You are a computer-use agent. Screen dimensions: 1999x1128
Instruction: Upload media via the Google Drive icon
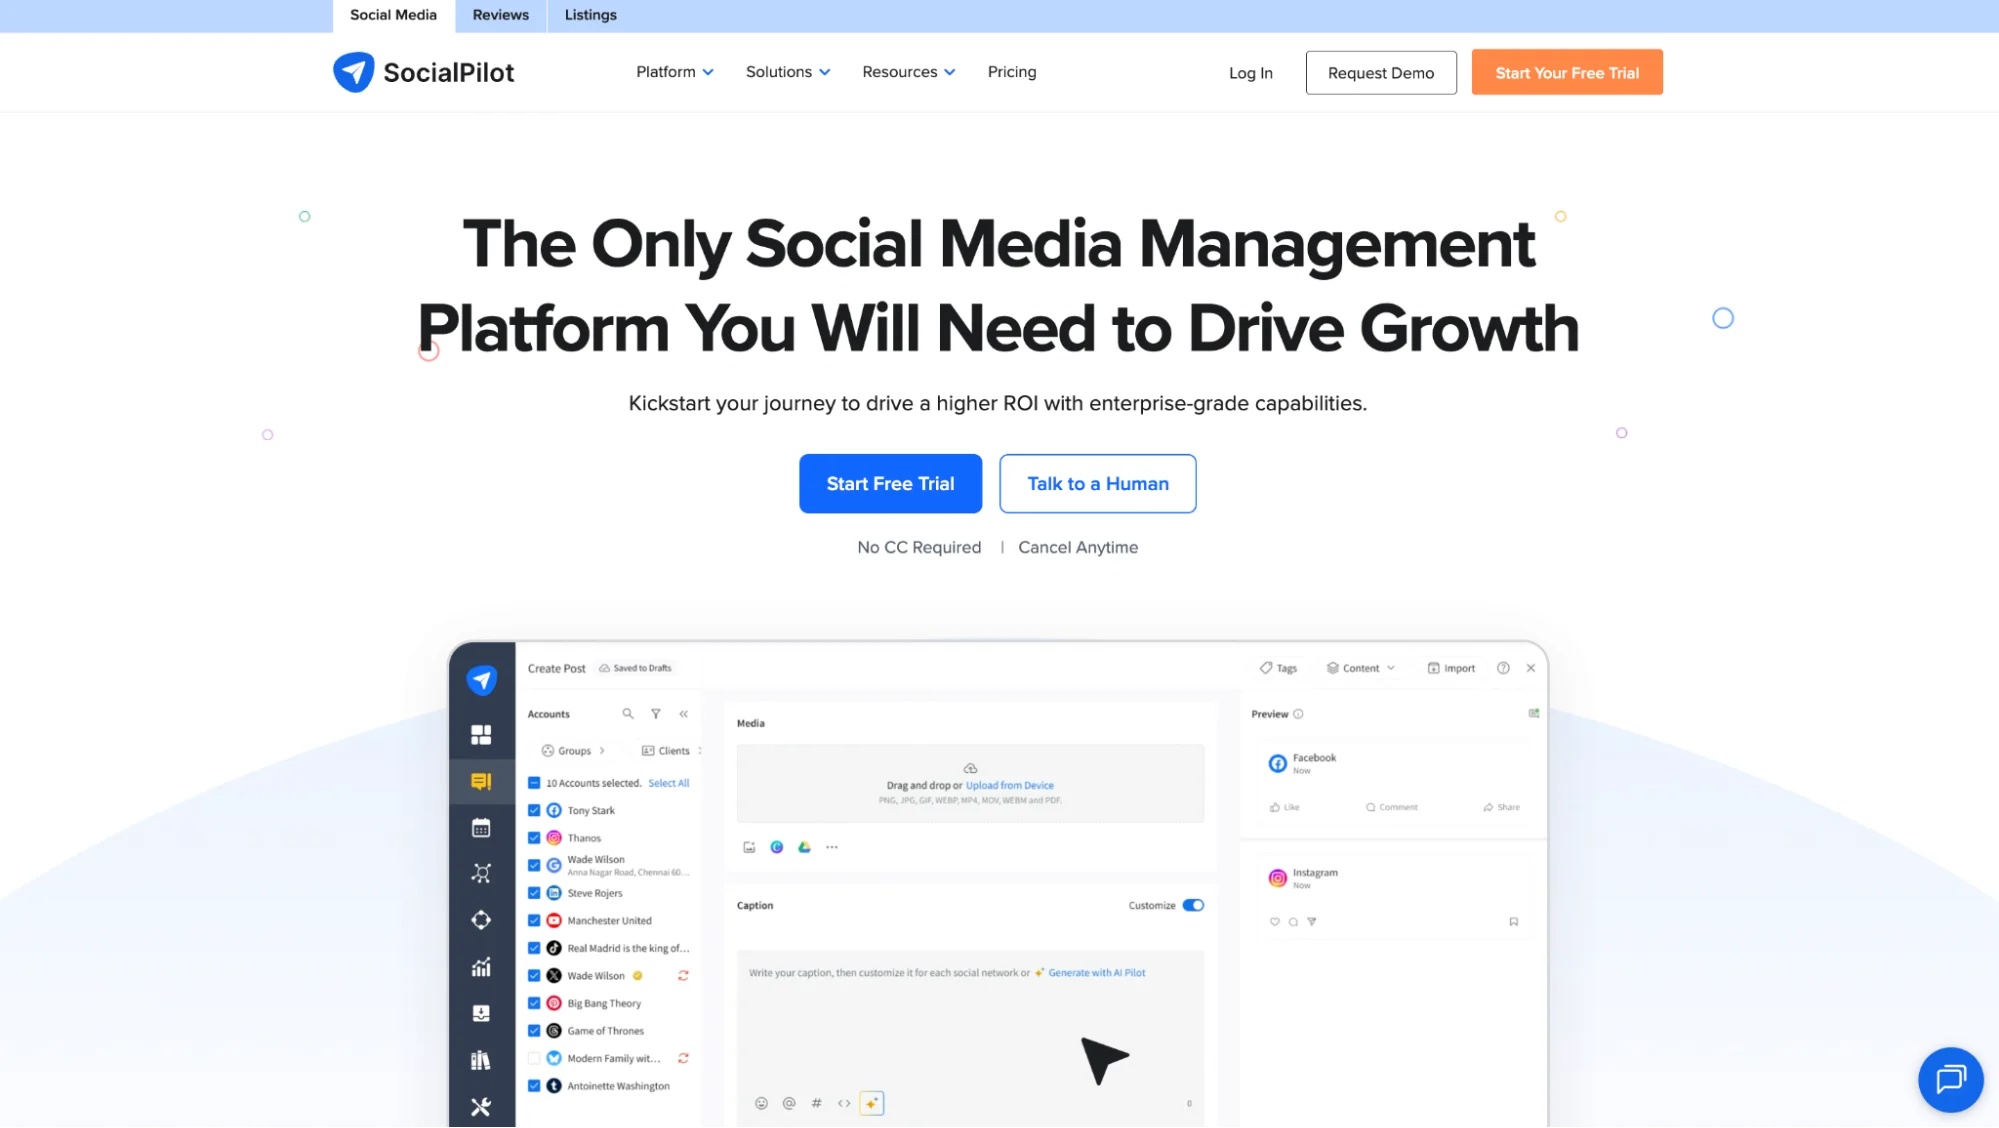click(x=803, y=846)
